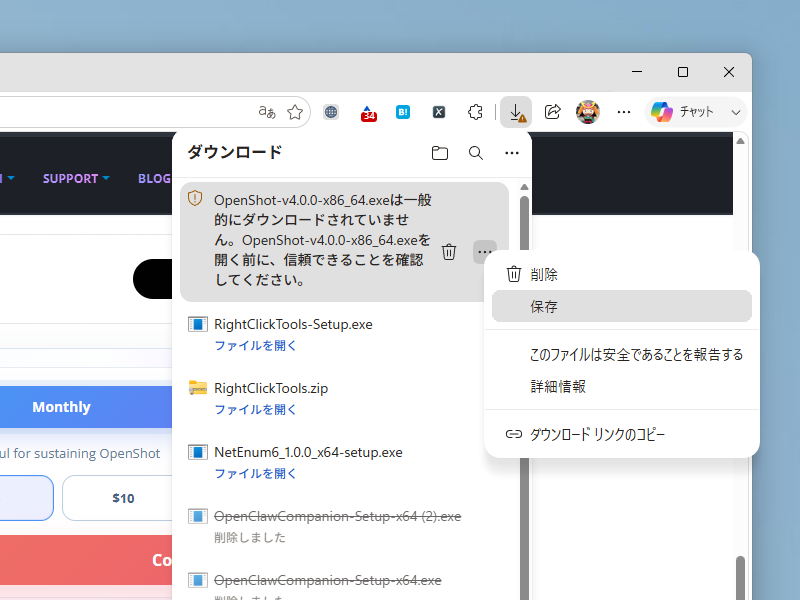Click deleted OpenClawCompanion-Setup-x64.exe entry

328,580
